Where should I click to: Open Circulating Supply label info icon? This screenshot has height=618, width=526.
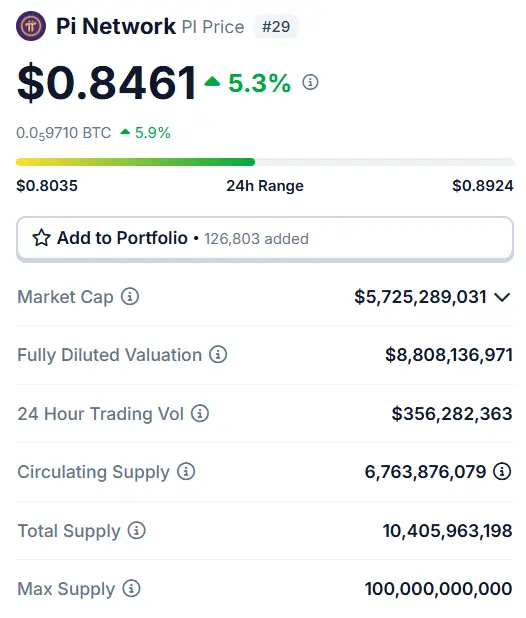click(186, 471)
